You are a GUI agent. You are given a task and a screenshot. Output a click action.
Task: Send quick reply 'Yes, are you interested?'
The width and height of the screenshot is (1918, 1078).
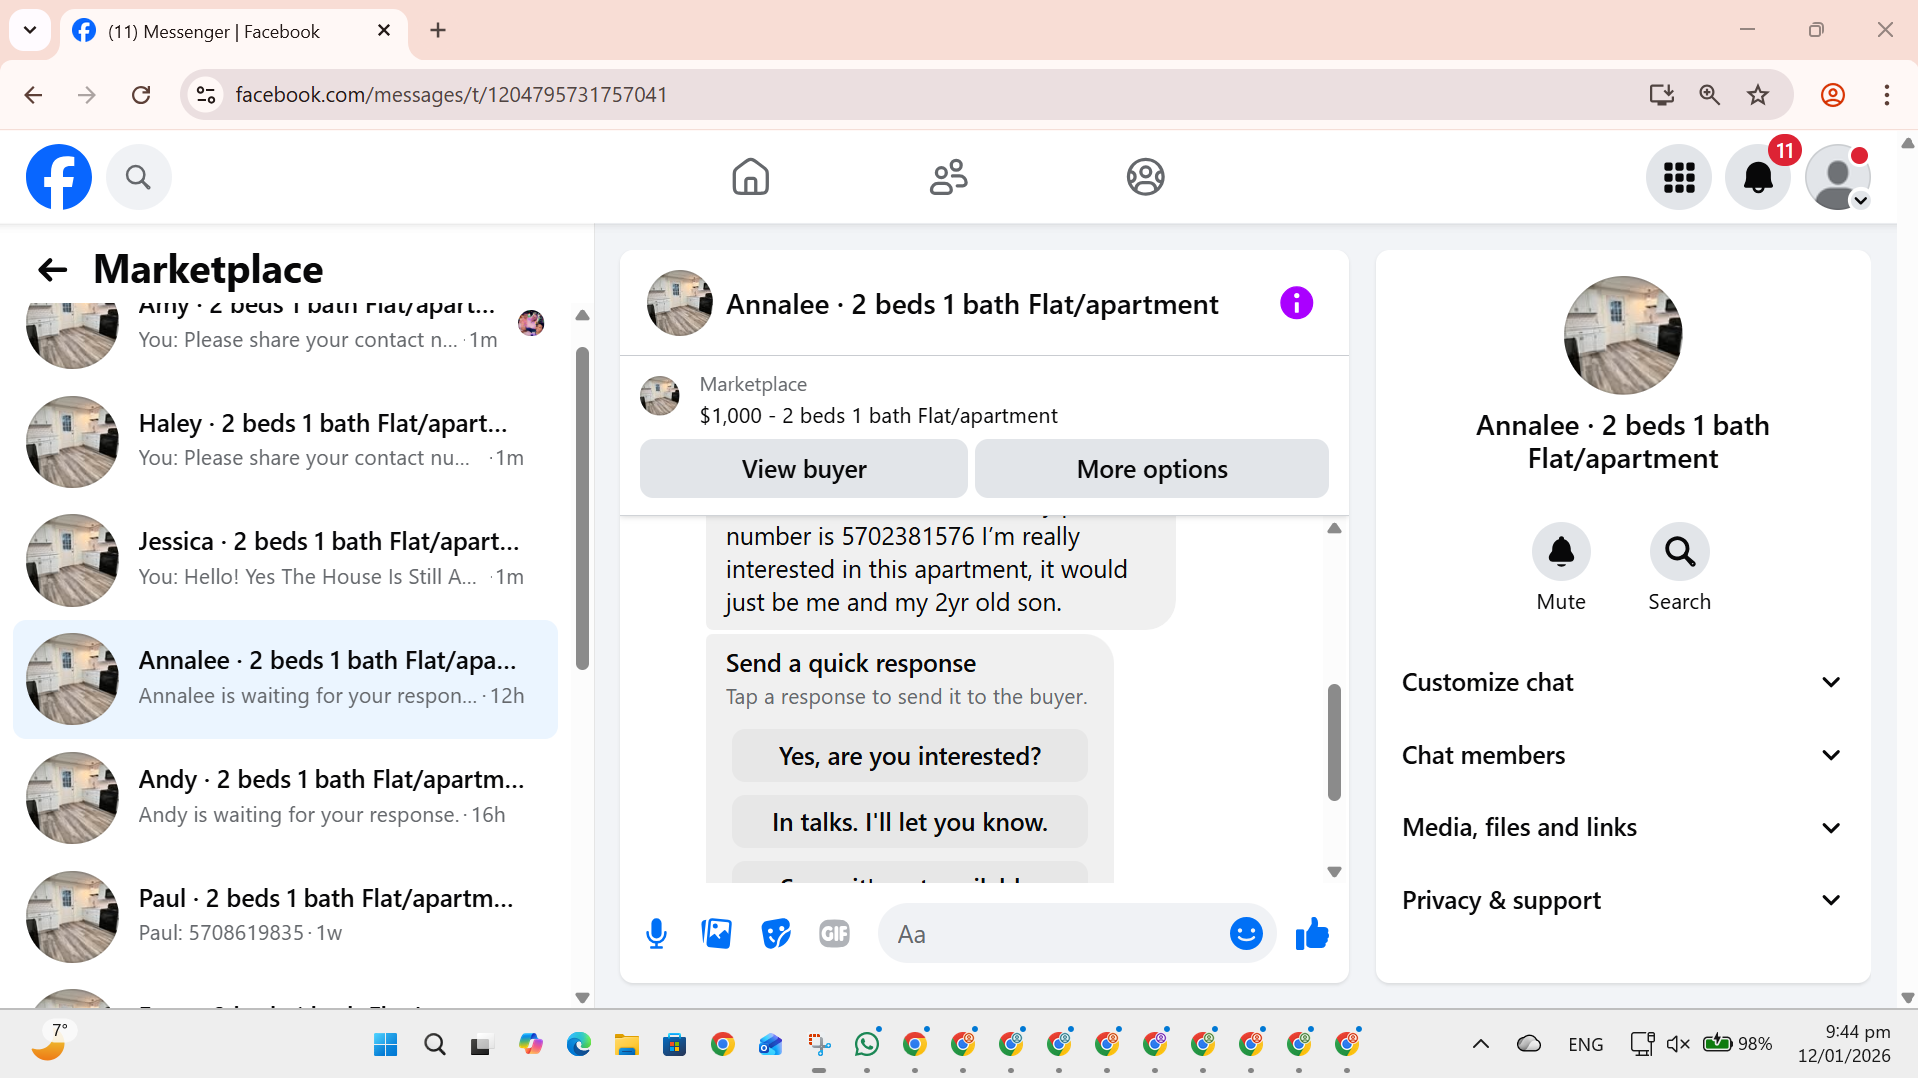(909, 756)
